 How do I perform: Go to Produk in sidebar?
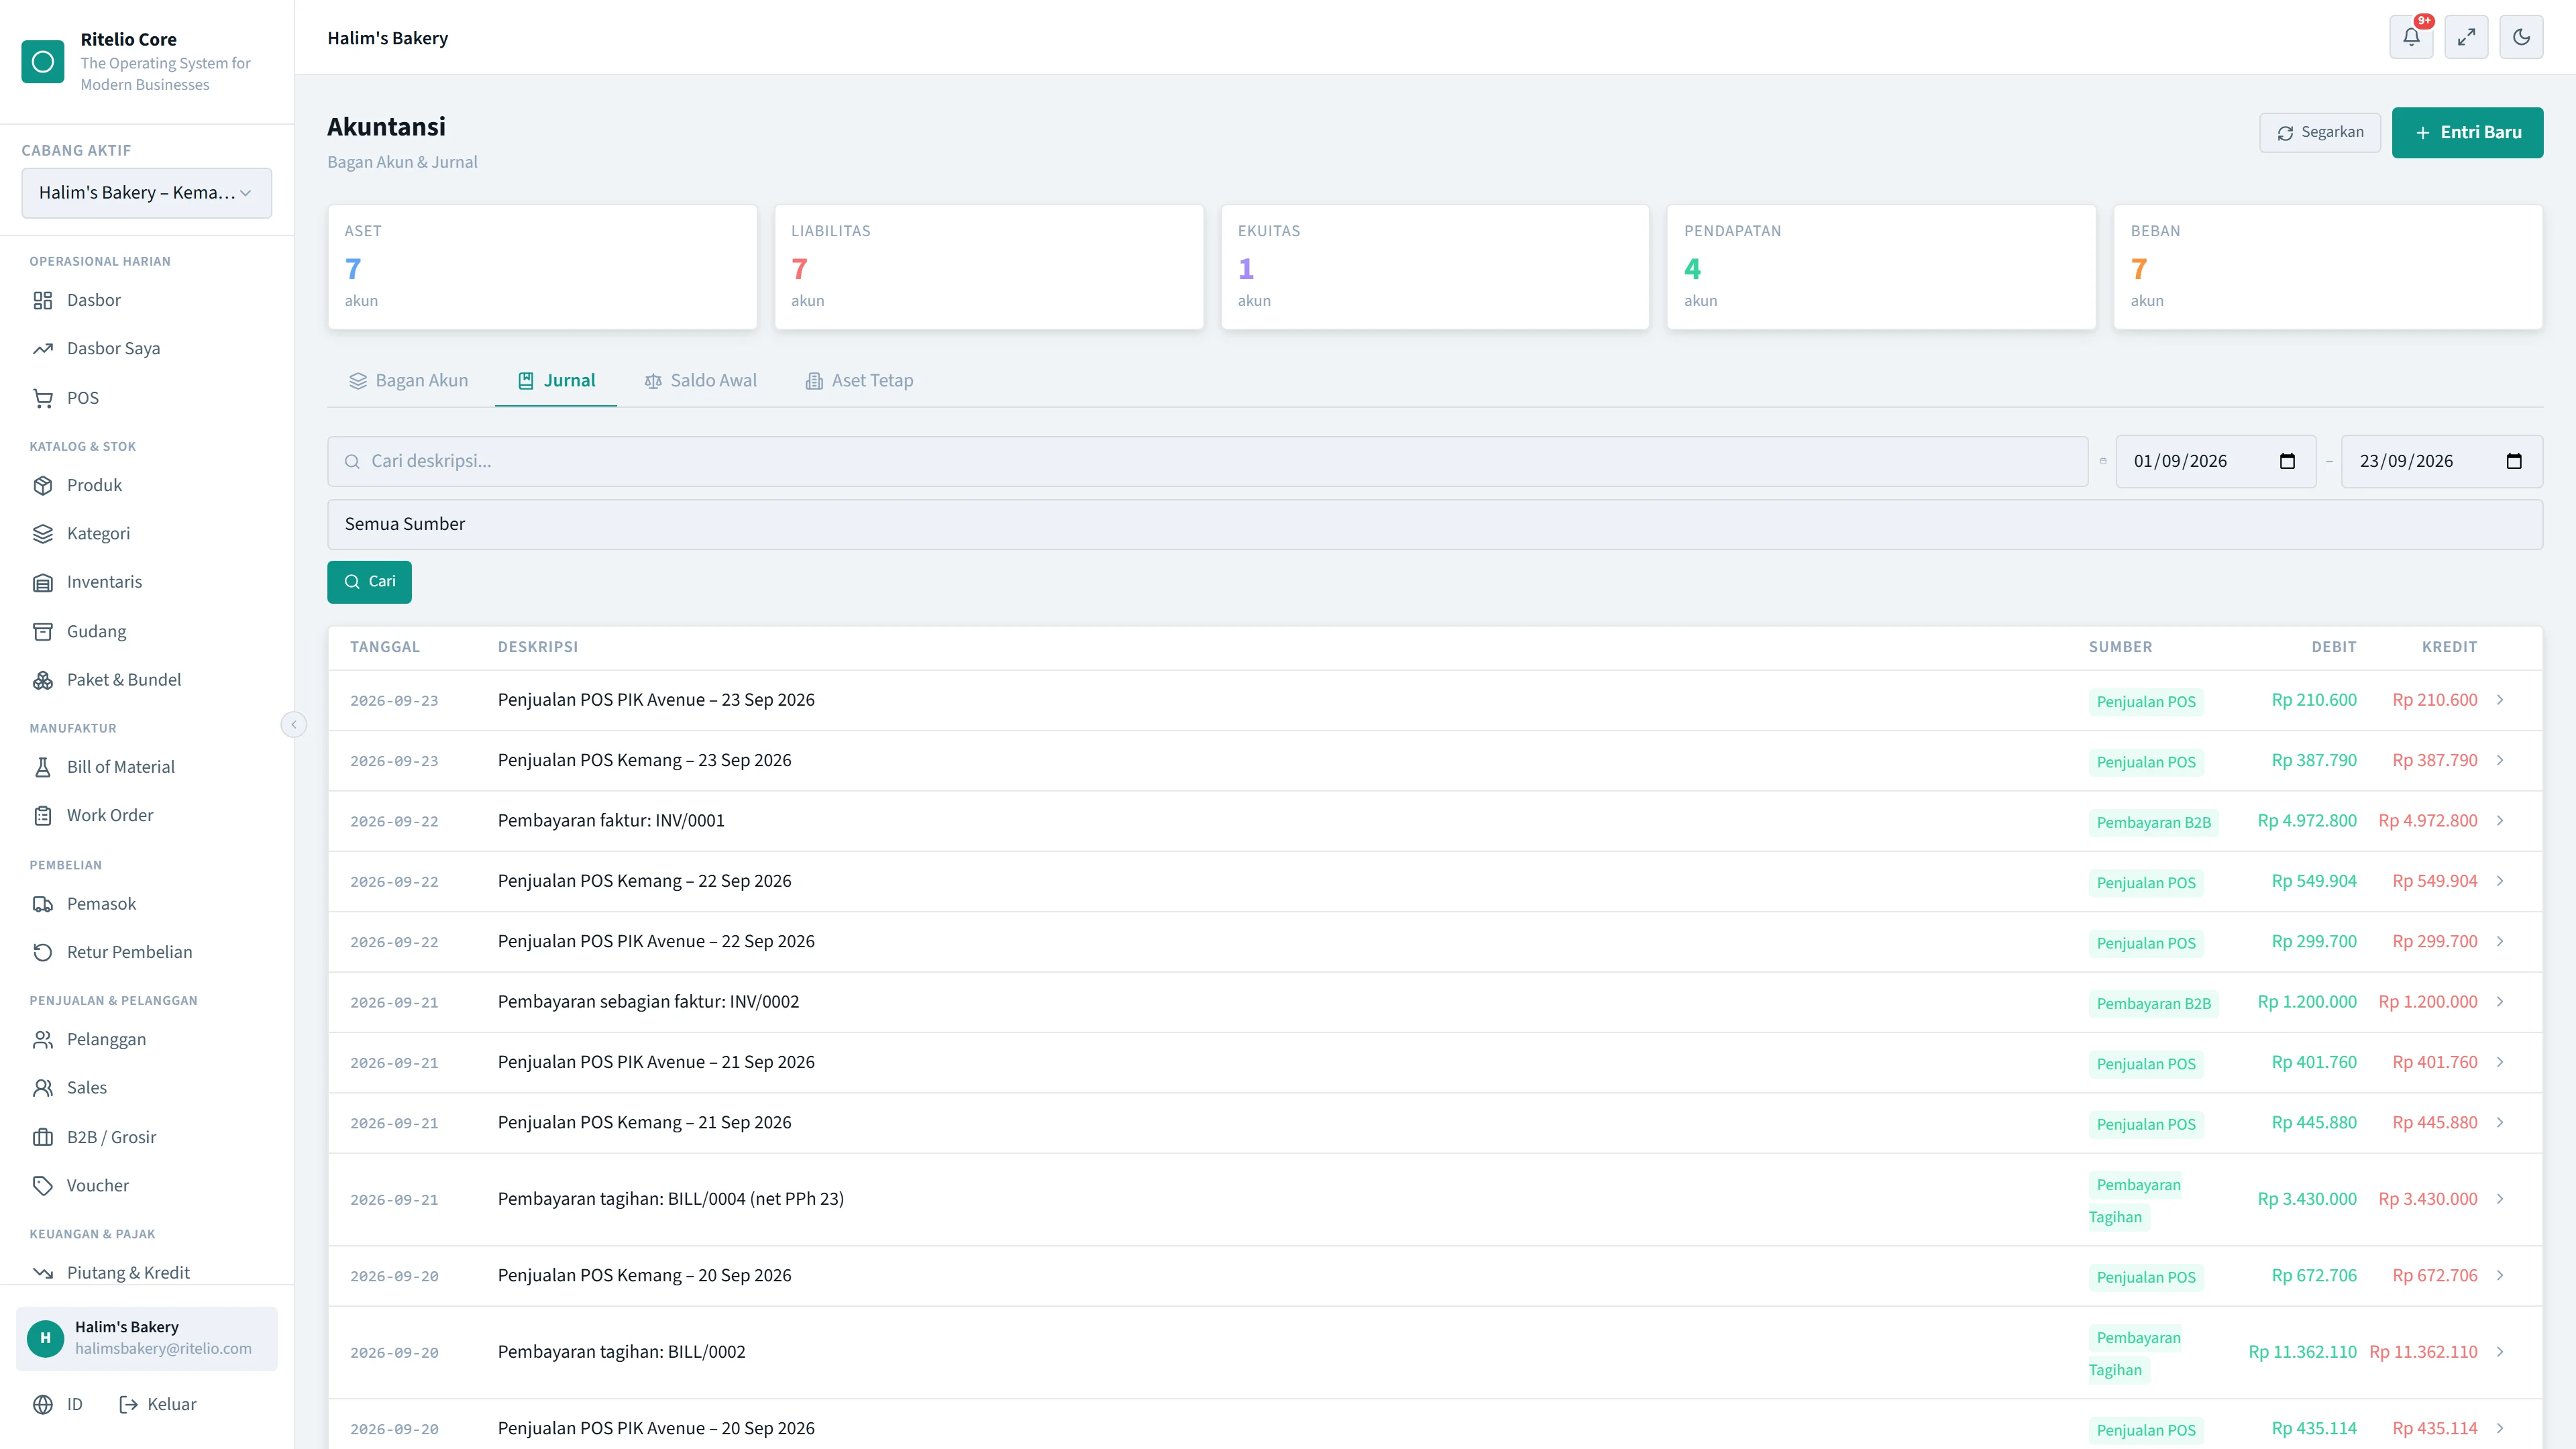147,485
